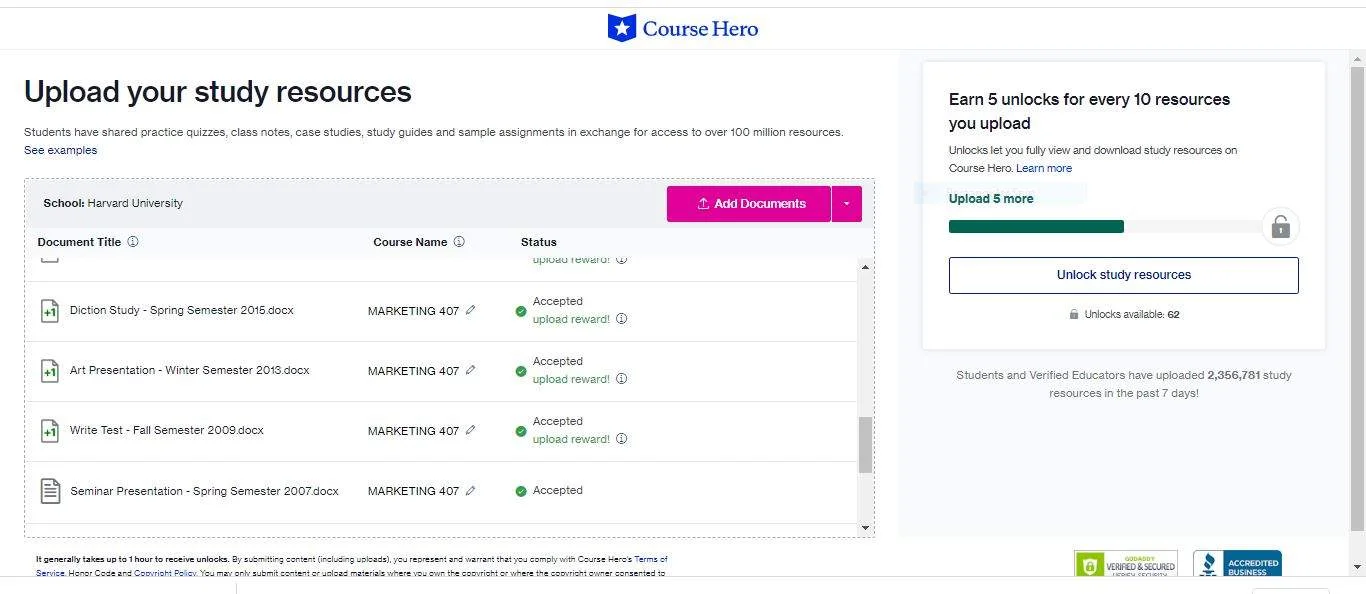Click accepted checkmark icon for Seminar Presentation

click(521, 491)
